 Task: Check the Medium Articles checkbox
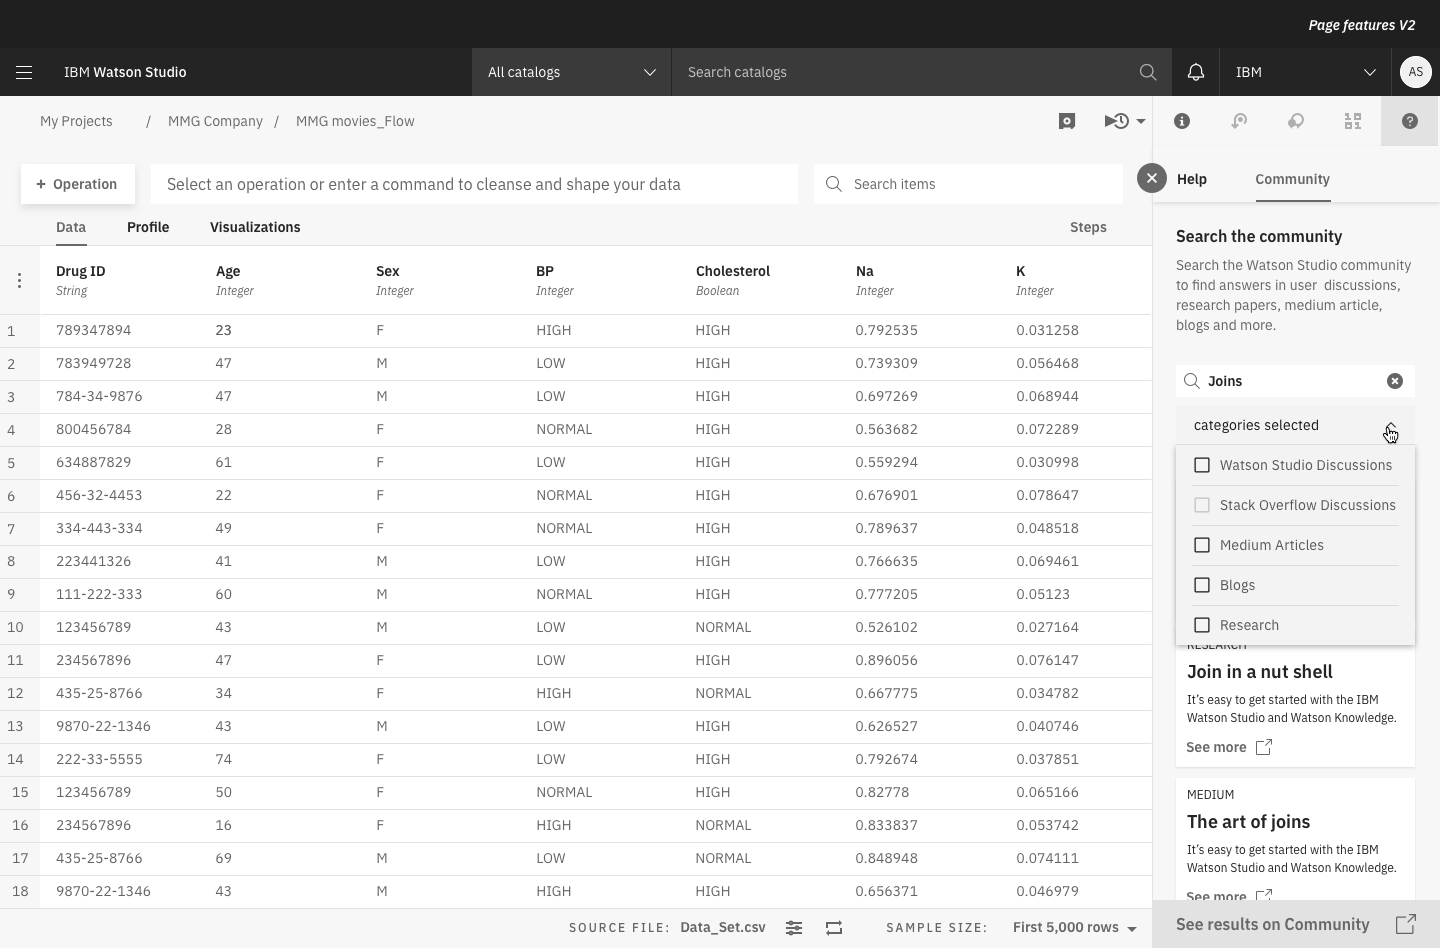click(x=1203, y=545)
